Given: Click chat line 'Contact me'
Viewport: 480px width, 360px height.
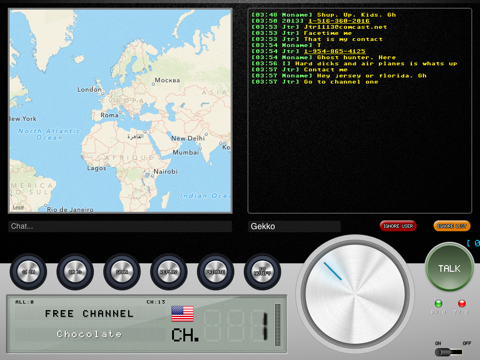Looking at the screenshot, I should (325, 69).
